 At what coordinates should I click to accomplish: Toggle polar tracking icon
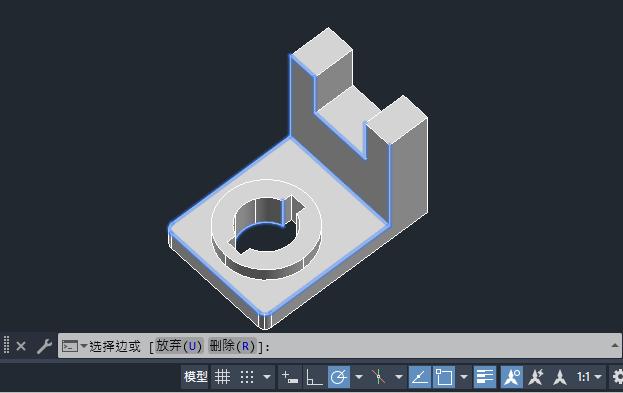click(339, 376)
